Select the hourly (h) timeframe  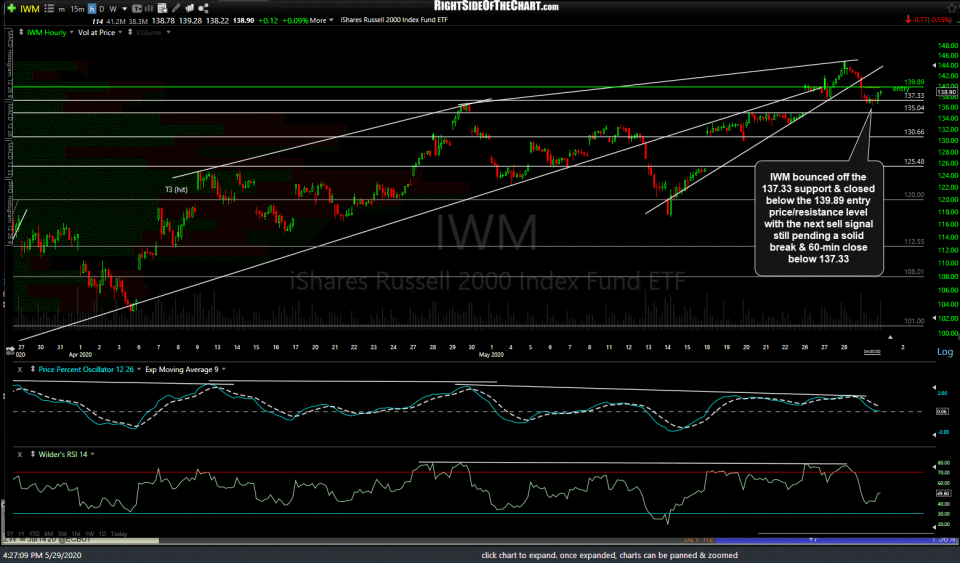coord(92,9)
